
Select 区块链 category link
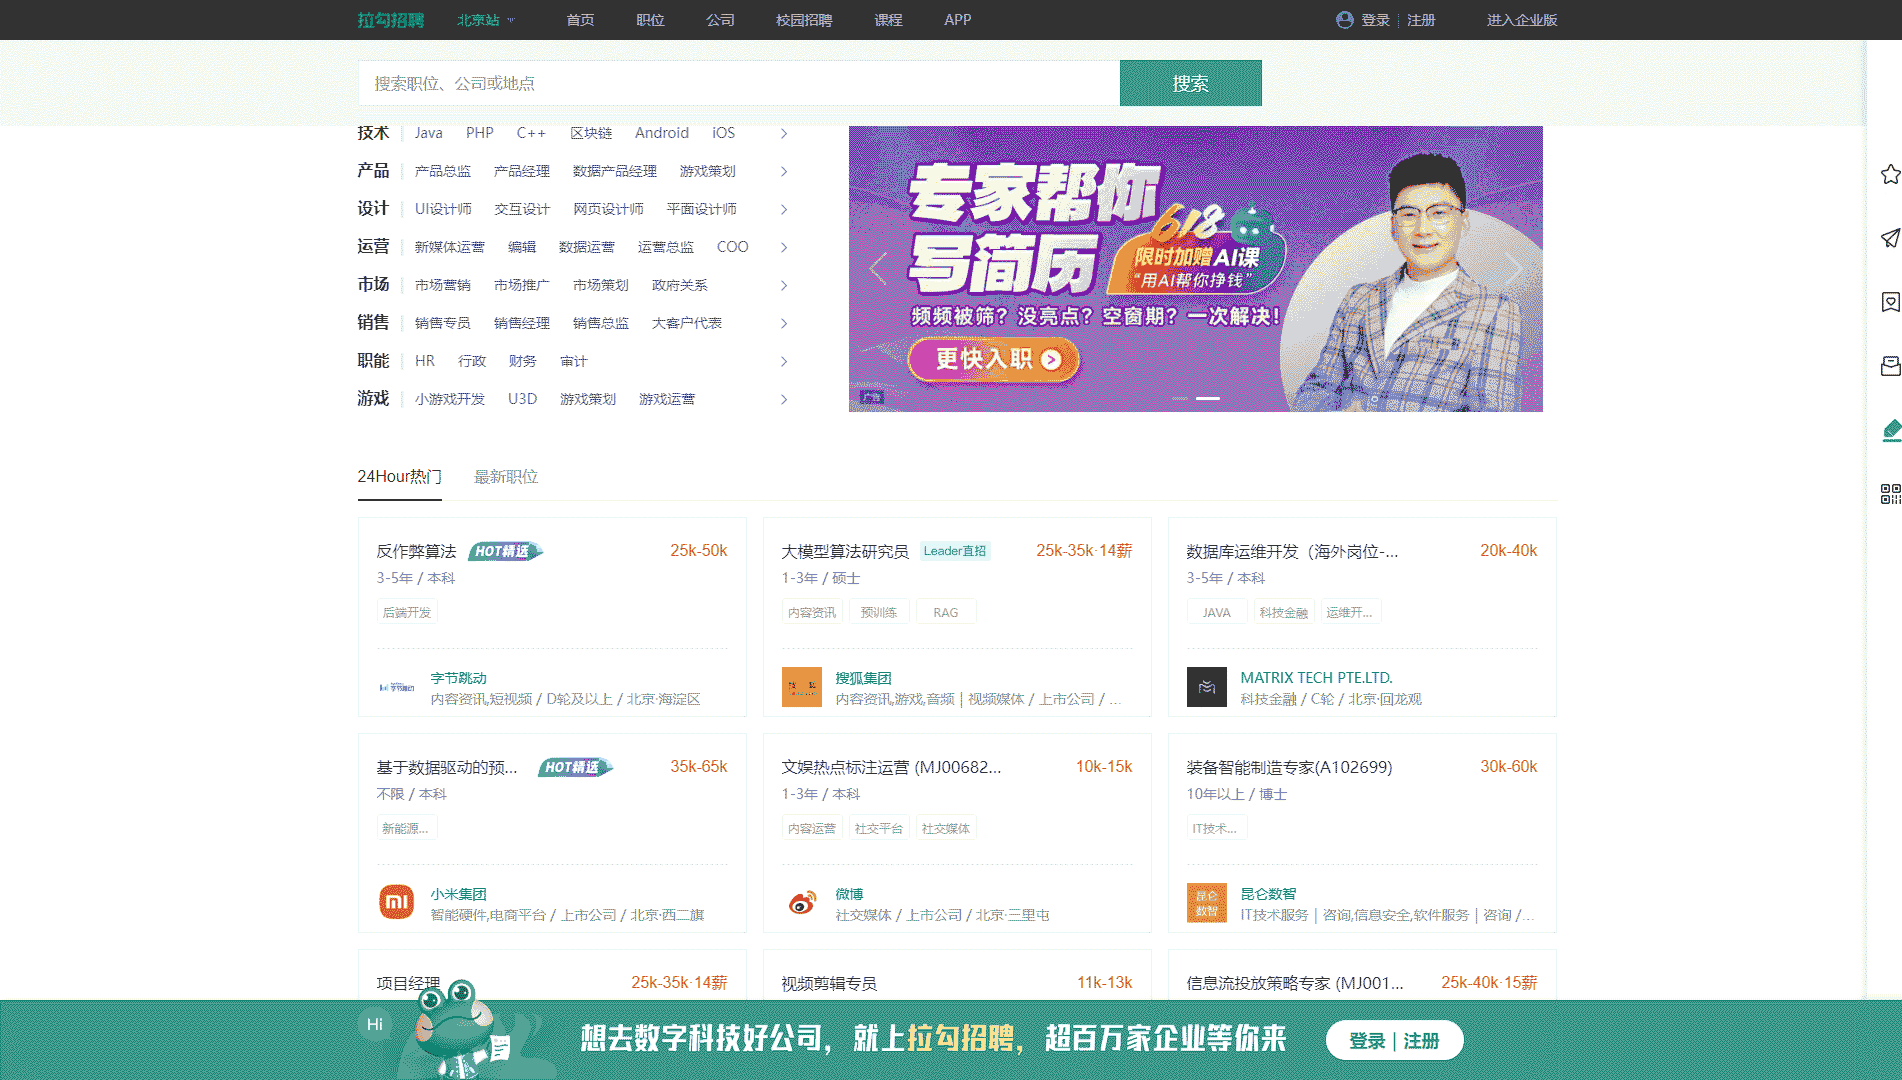point(591,133)
